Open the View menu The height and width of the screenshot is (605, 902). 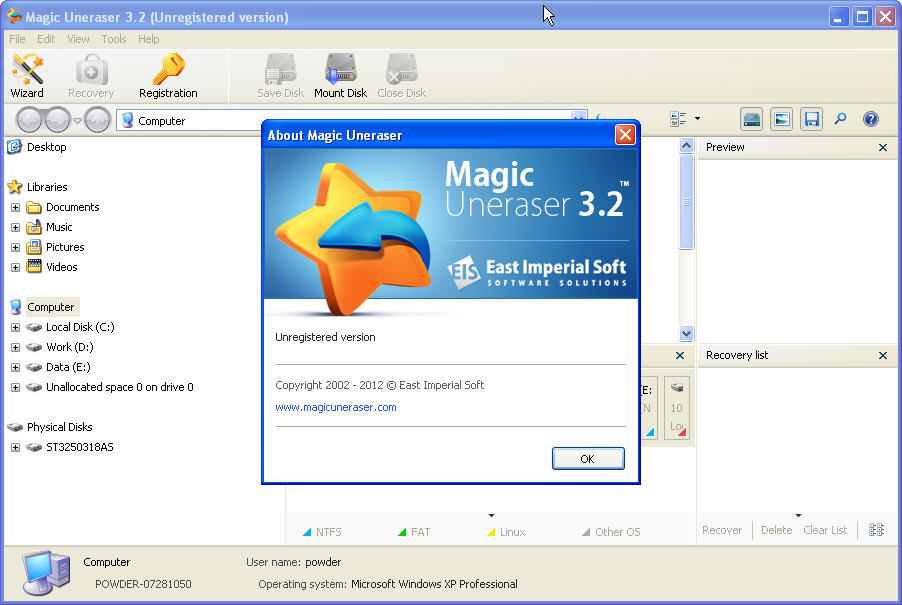point(78,39)
